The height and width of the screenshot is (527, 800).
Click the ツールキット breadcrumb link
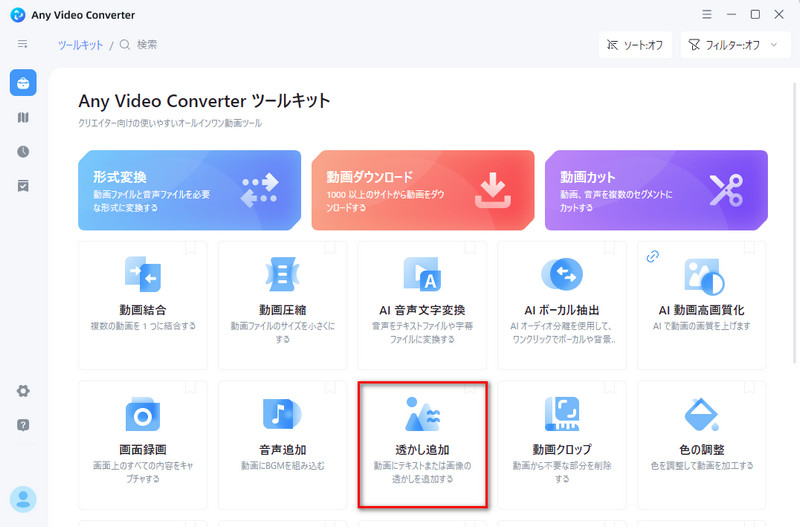pos(80,45)
